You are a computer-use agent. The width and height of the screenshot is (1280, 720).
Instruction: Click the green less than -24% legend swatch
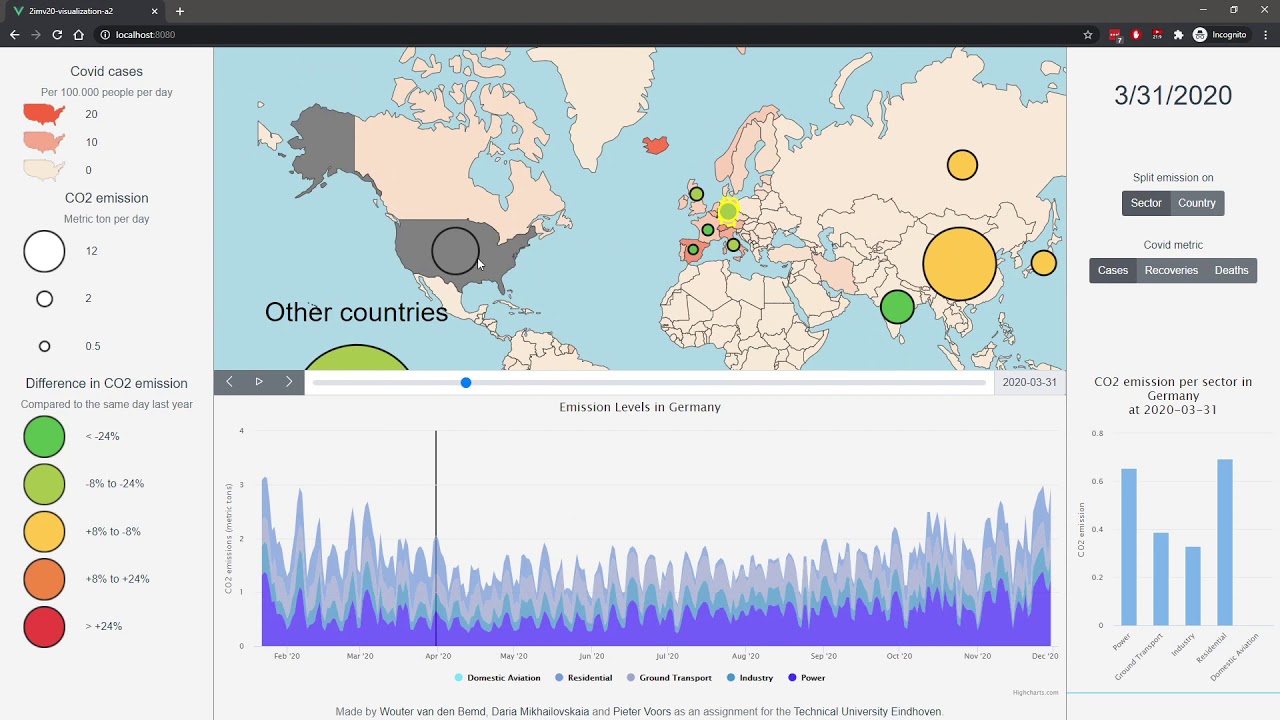44,437
